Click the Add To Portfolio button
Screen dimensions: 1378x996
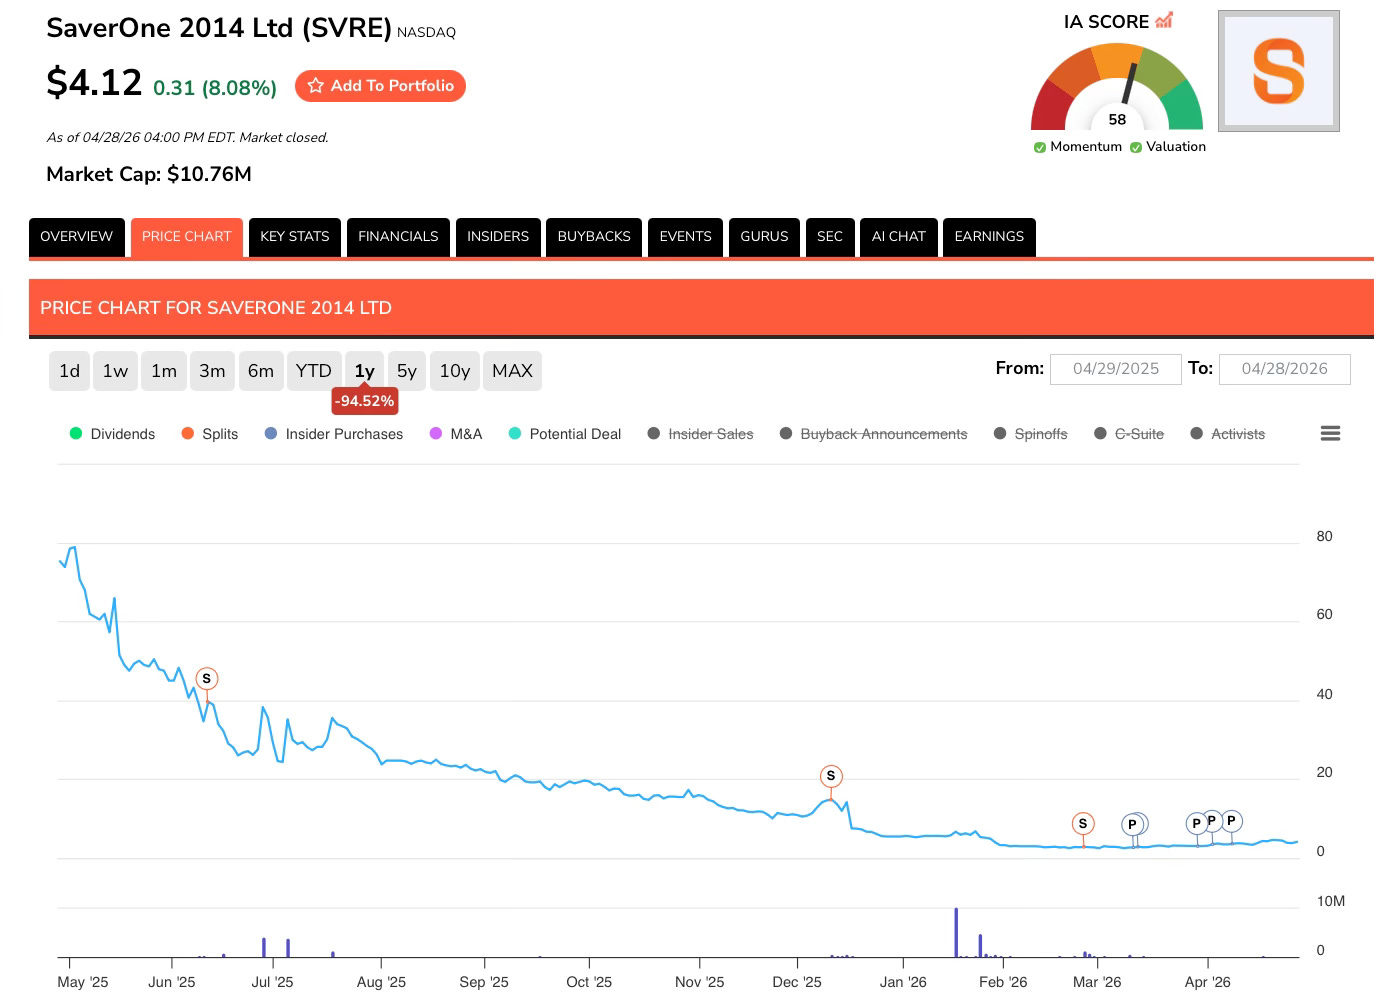(x=380, y=86)
